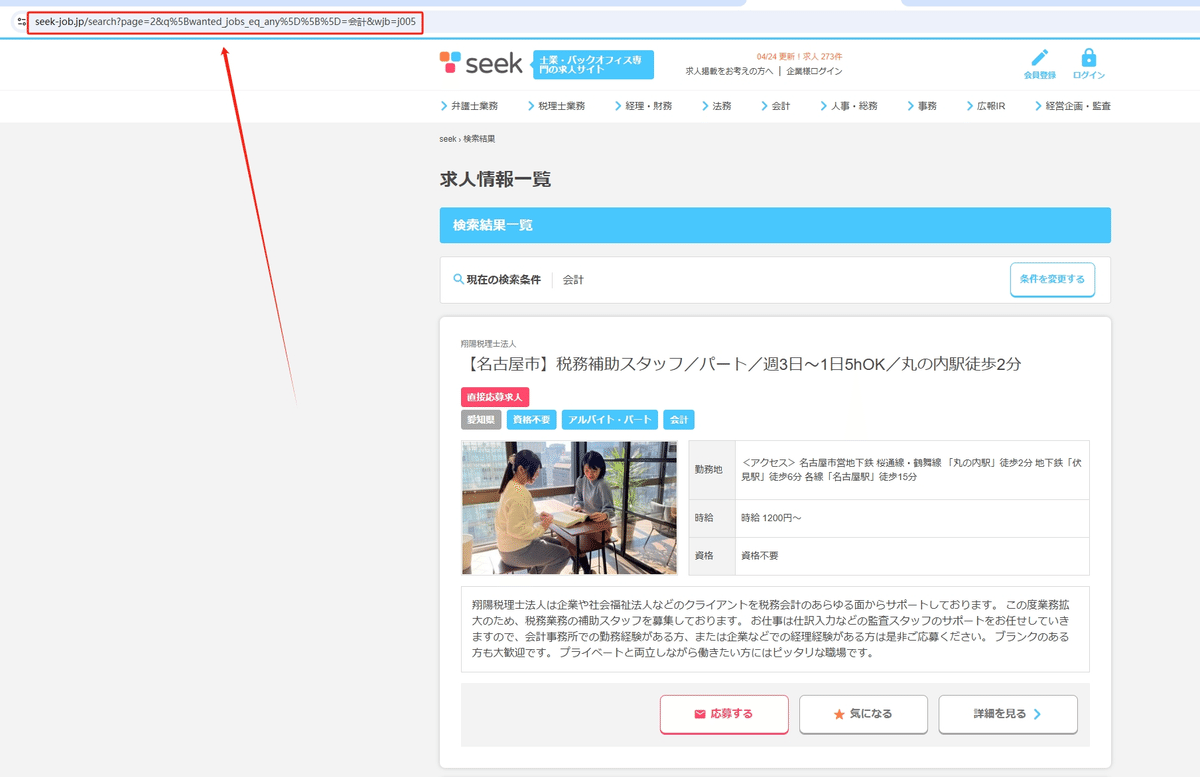Open the 名古屋市 税務補助スタッフ job title

[x=741, y=364]
